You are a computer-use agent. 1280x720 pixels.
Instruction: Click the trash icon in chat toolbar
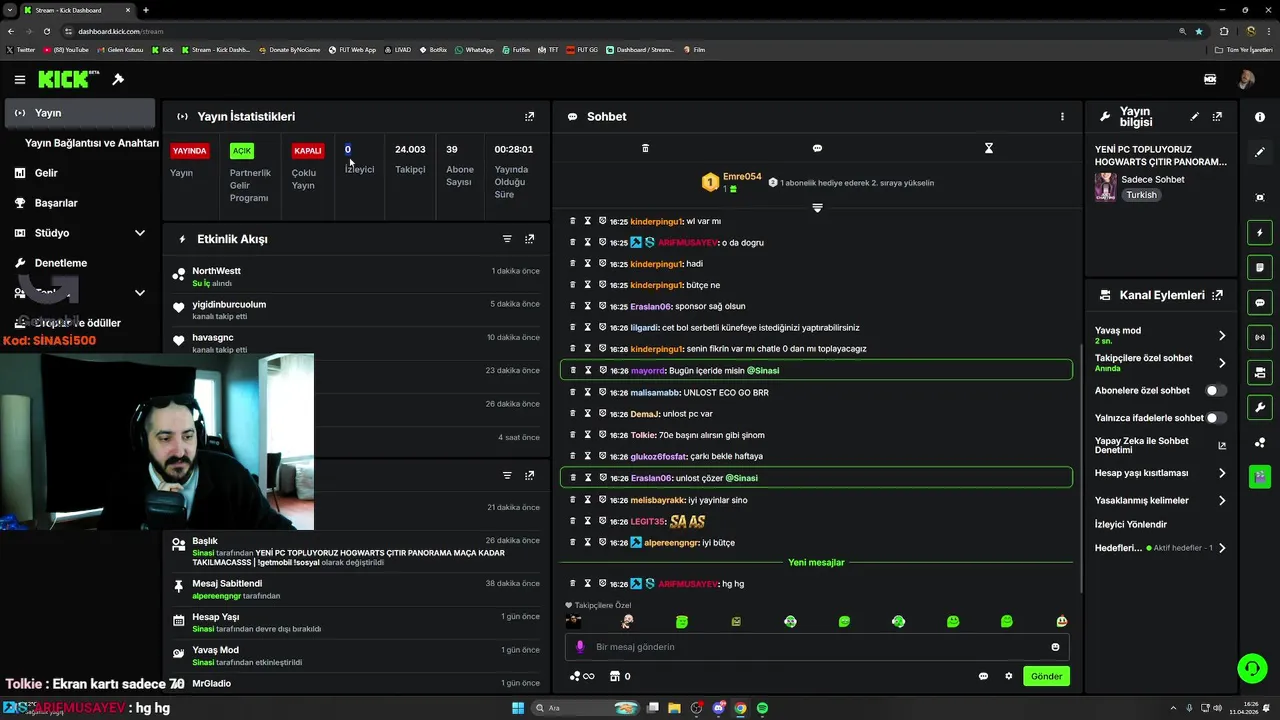coord(645,148)
